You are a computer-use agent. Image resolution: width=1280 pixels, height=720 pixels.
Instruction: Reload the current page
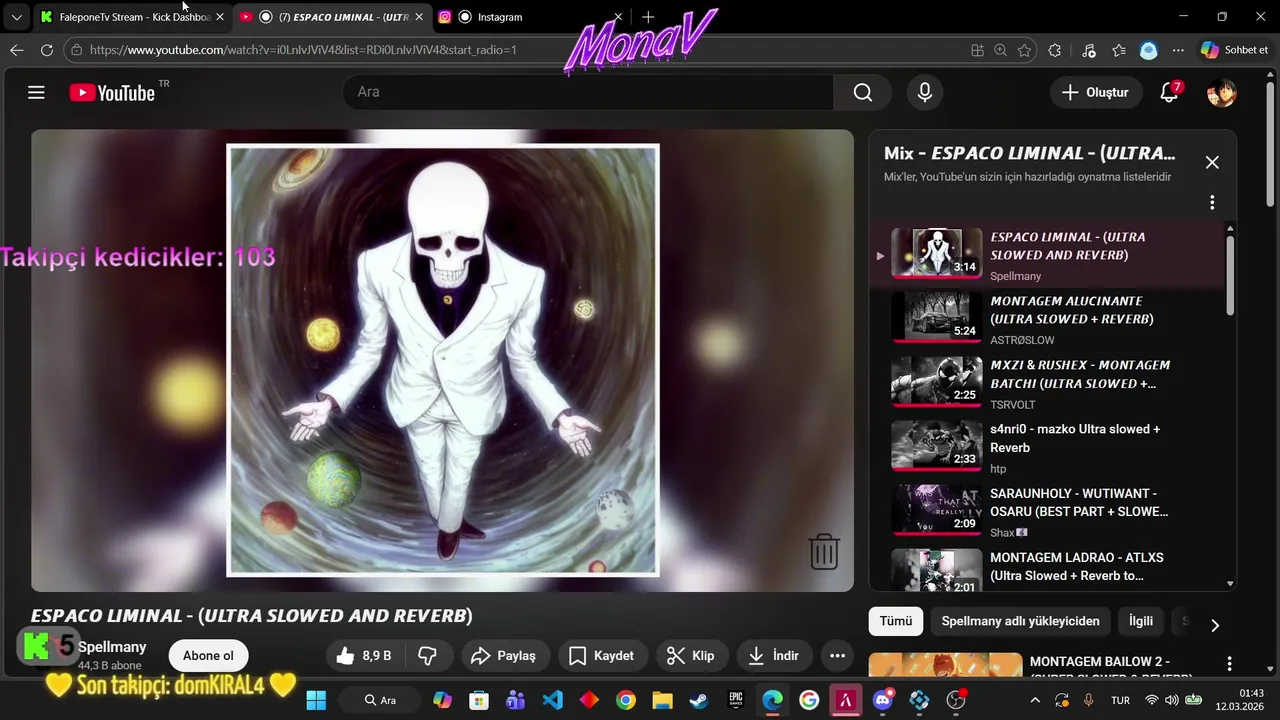[47, 50]
